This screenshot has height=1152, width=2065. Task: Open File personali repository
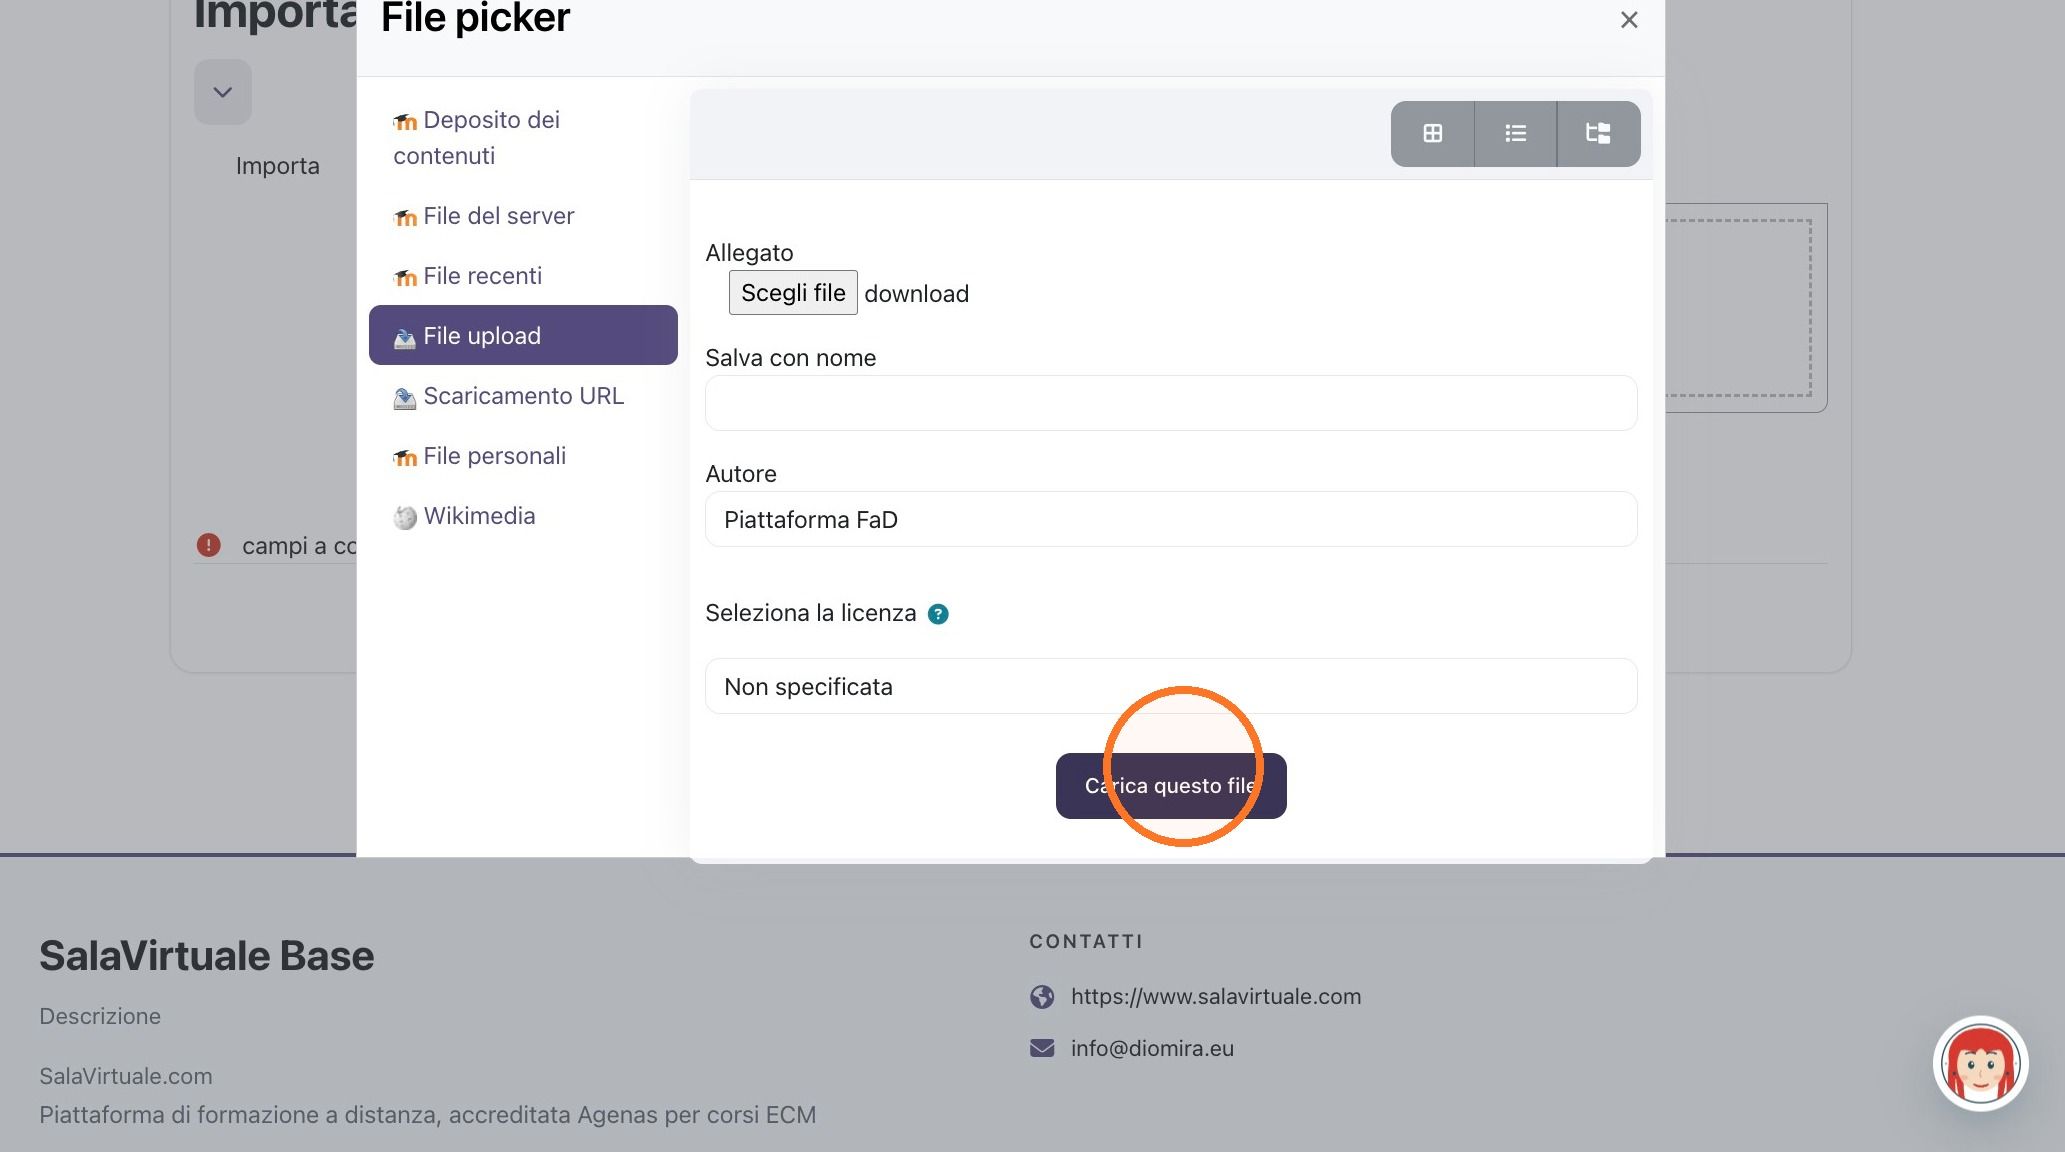(x=523, y=456)
